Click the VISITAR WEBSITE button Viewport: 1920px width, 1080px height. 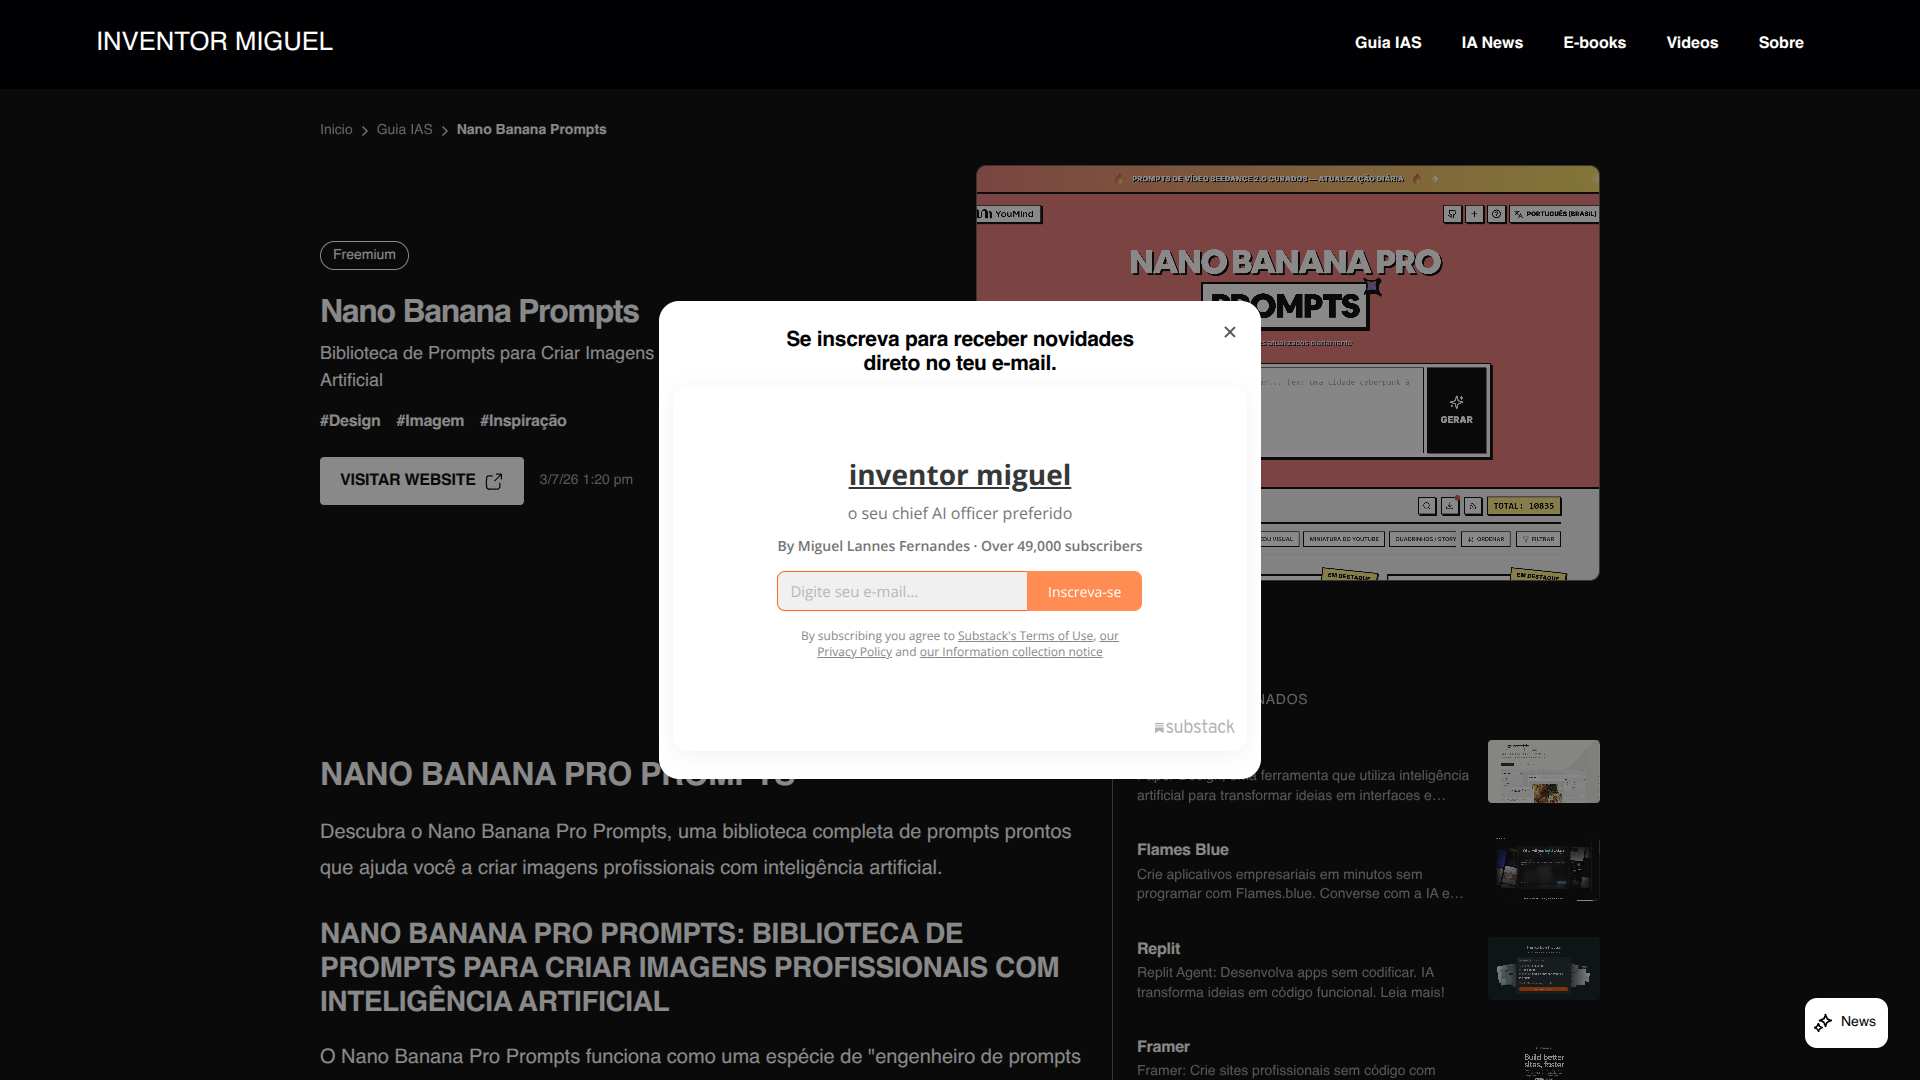pos(421,481)
